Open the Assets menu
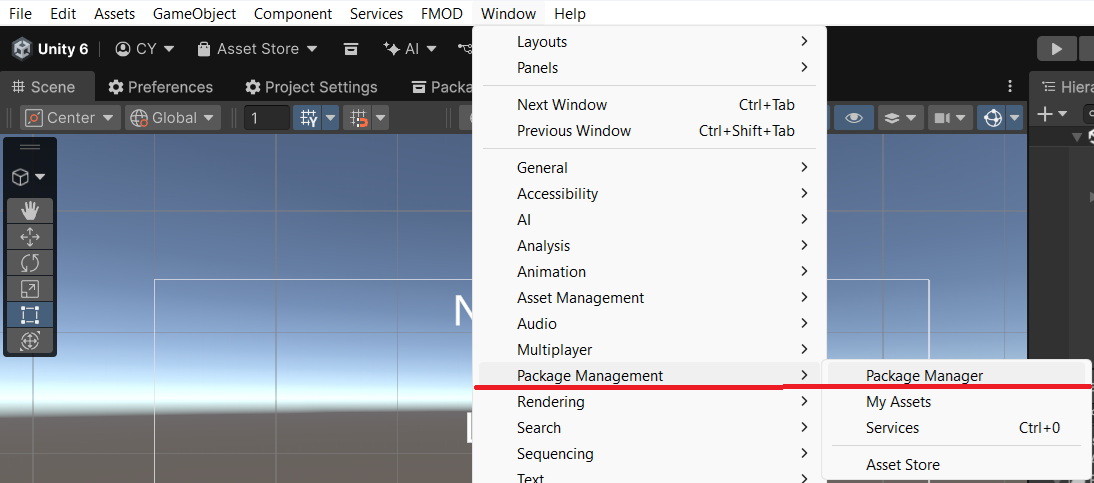This screenshot has width=1094, height=483. pos(114,13)
